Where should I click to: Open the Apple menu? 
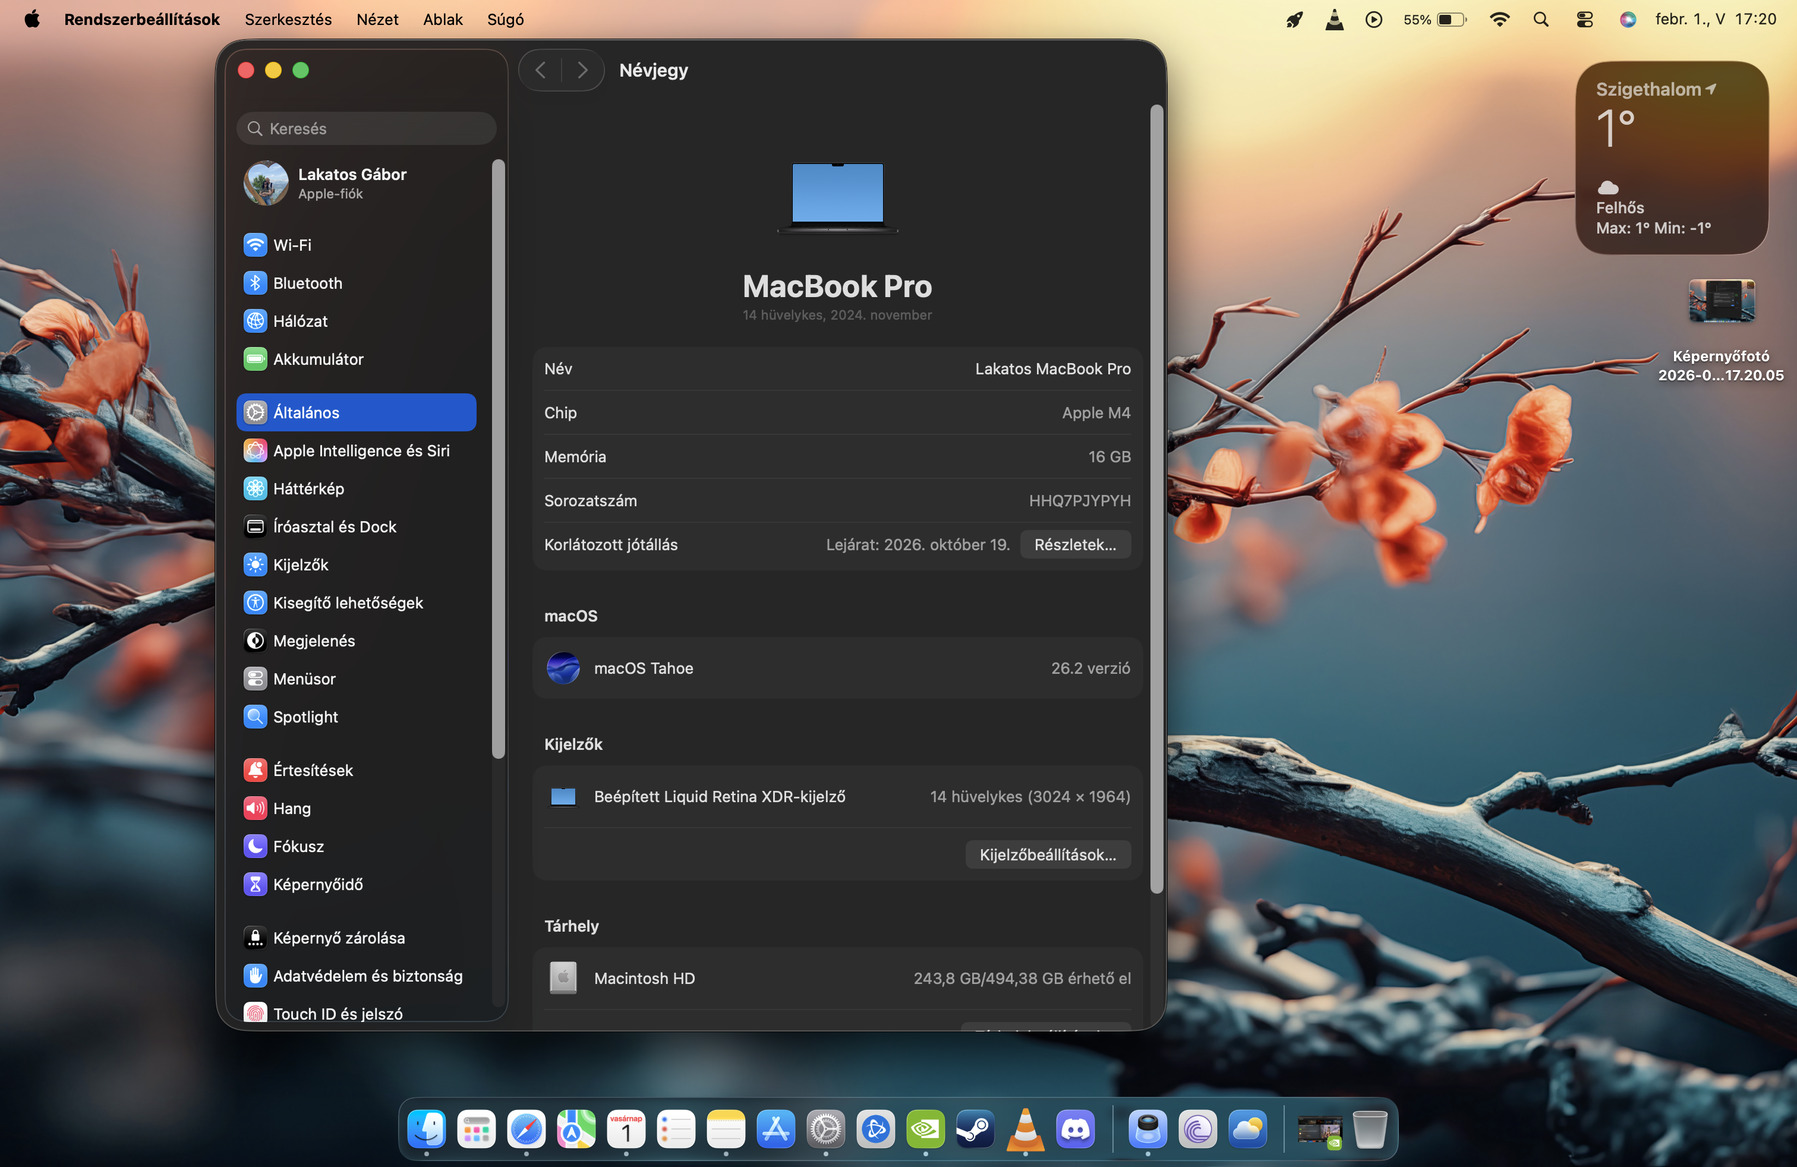pyautogui.click(x=32, y=19)
